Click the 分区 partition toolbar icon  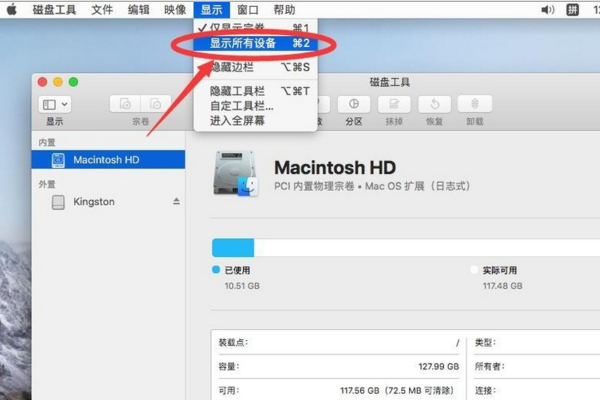click(354, 104)
